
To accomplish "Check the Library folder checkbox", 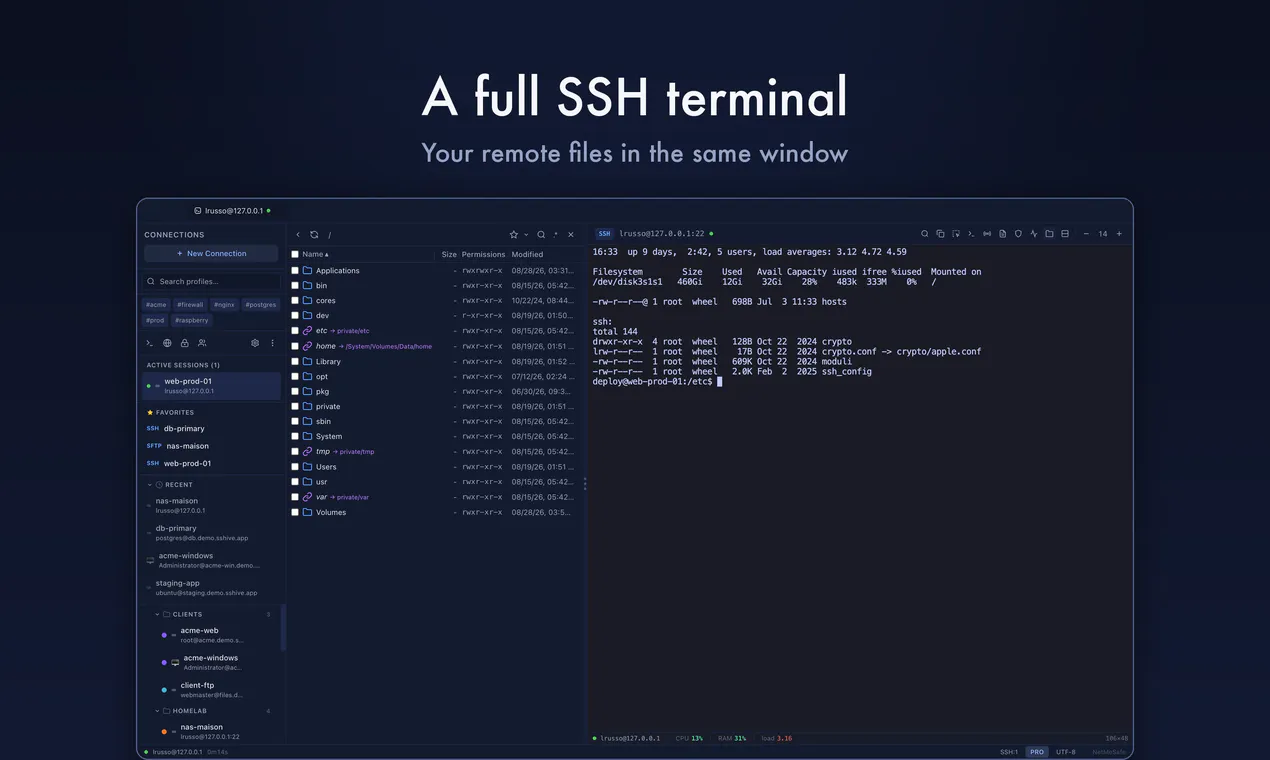I will (x=295, y=361).
